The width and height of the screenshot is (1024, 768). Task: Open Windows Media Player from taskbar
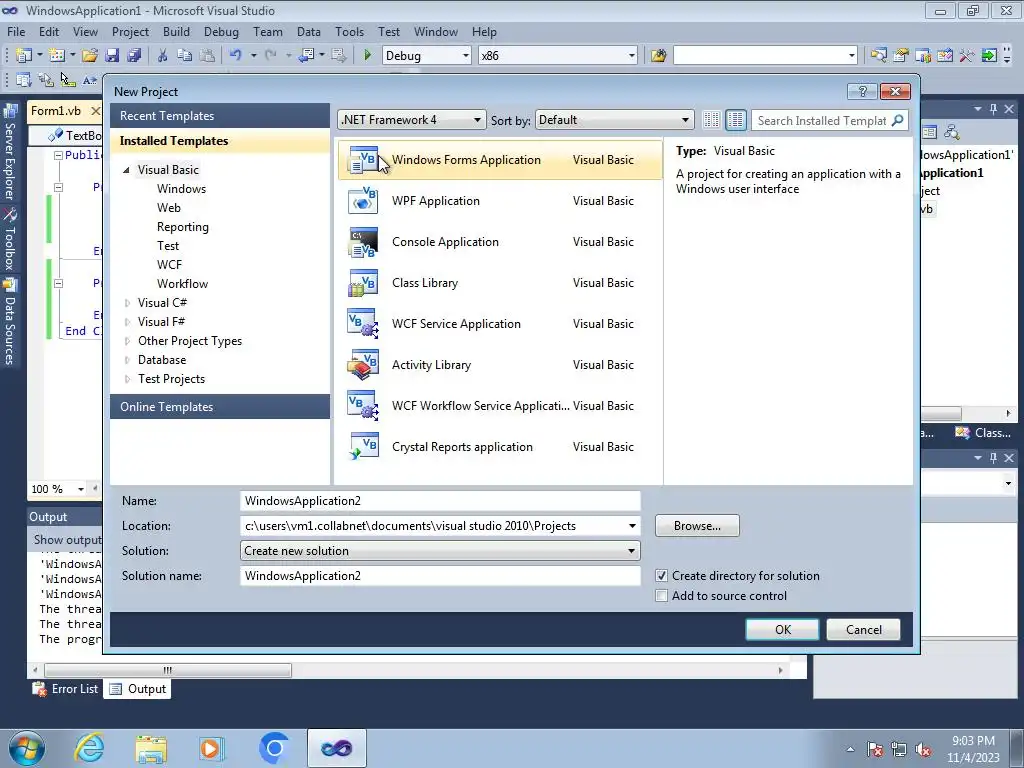[x=212, y=748]
